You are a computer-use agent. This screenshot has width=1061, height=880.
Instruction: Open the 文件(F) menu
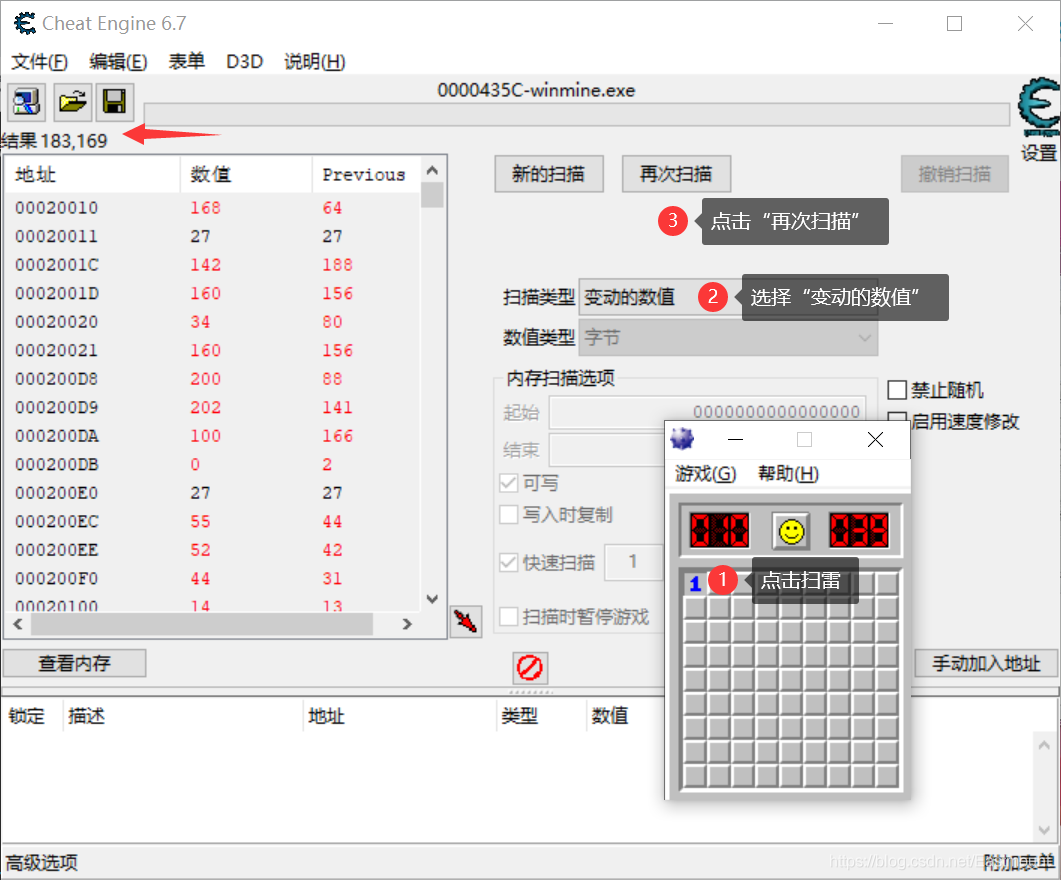click(39, 62)
